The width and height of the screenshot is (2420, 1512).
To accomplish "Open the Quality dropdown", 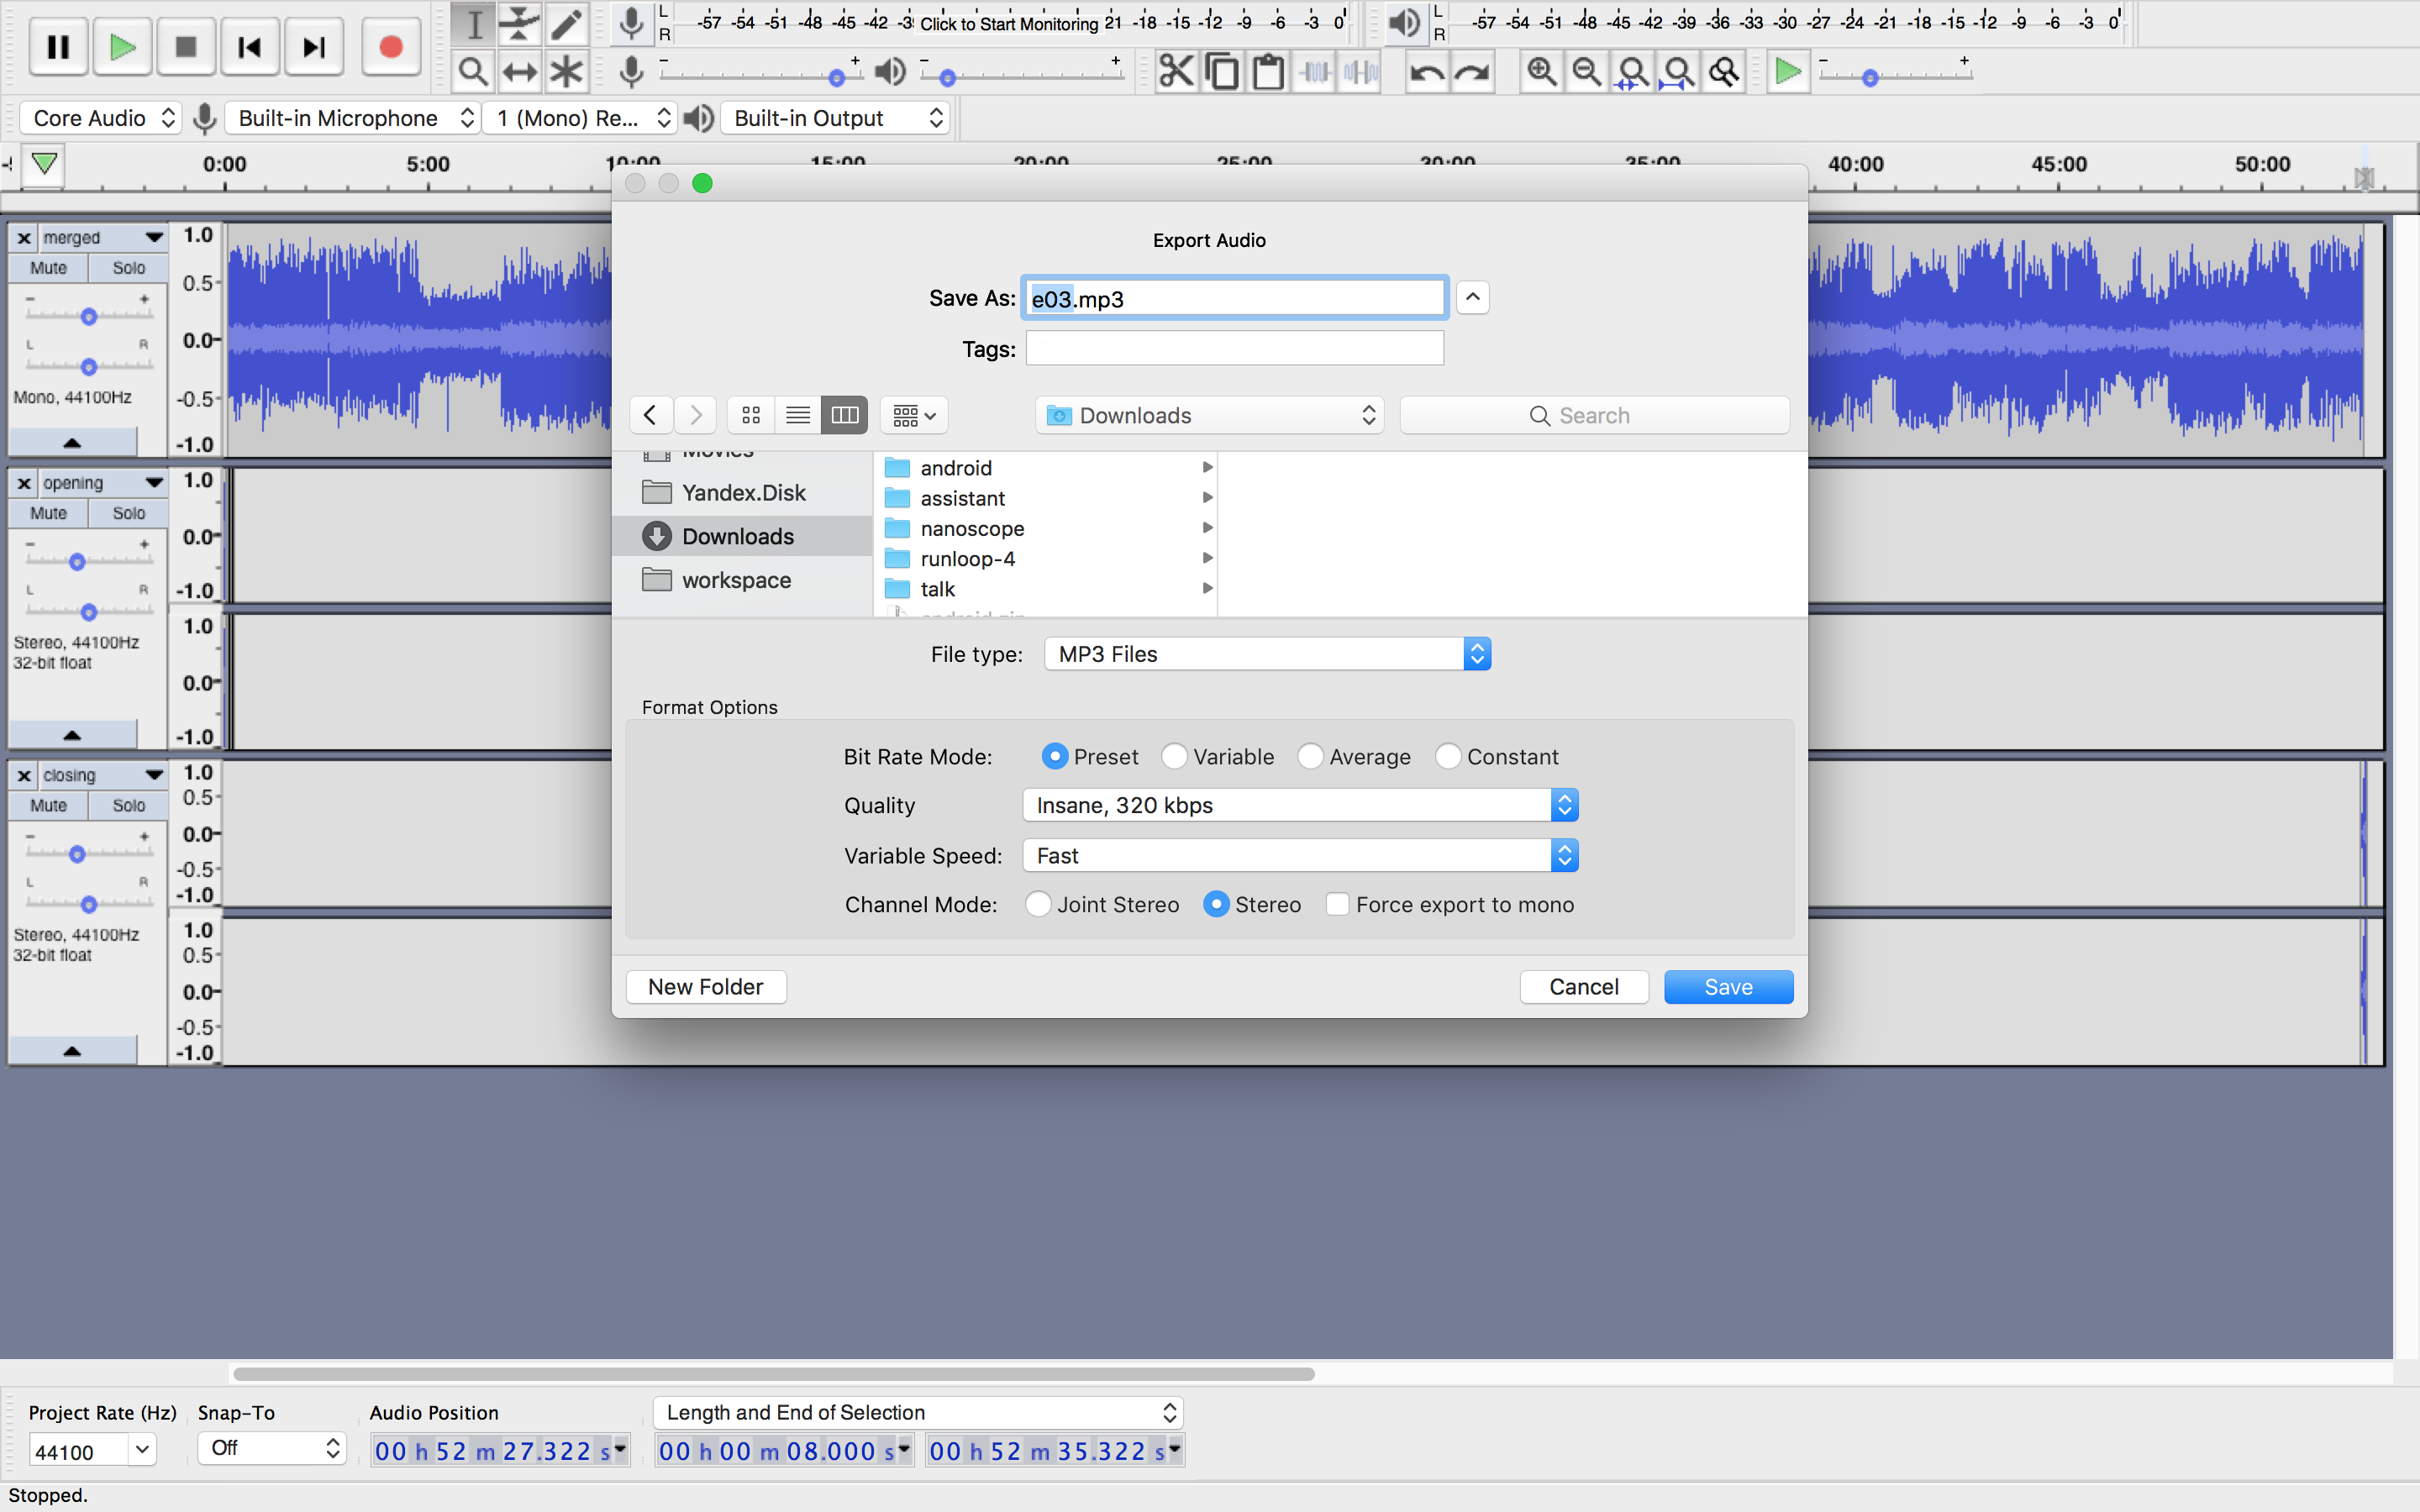I will (1299, 806).
